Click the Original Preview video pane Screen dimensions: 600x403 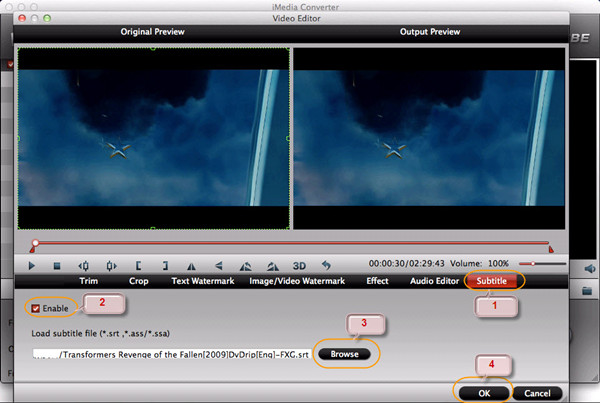tap(153, 139)
